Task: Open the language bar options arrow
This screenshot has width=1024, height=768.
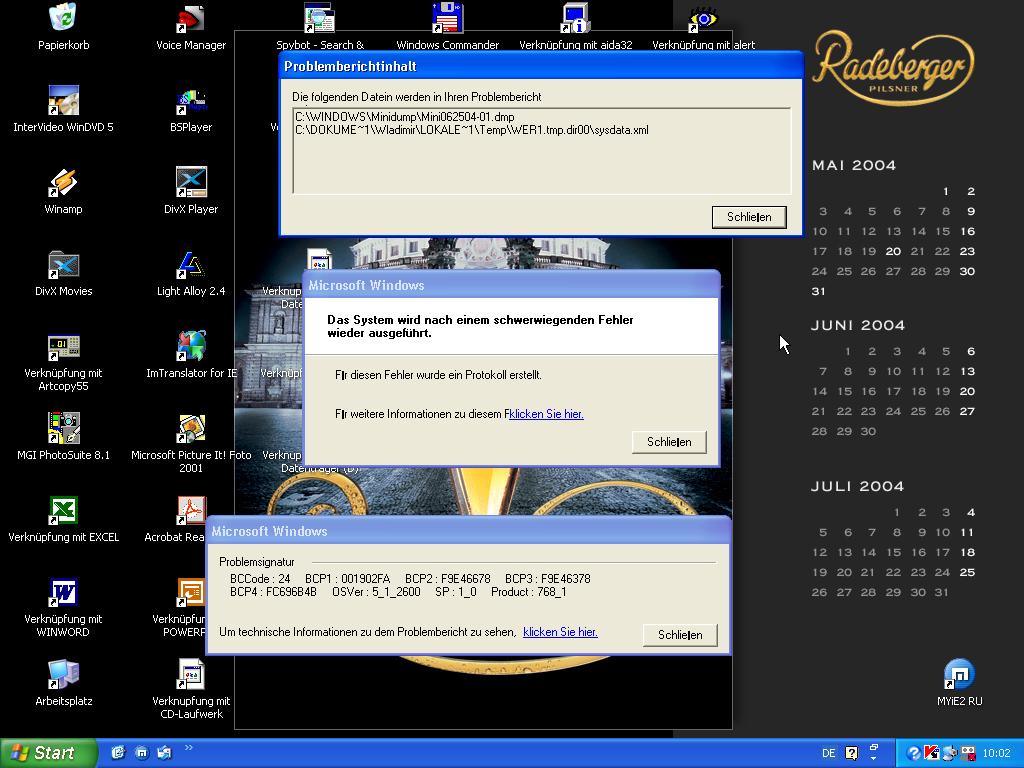Action: [x=874, y=758]
